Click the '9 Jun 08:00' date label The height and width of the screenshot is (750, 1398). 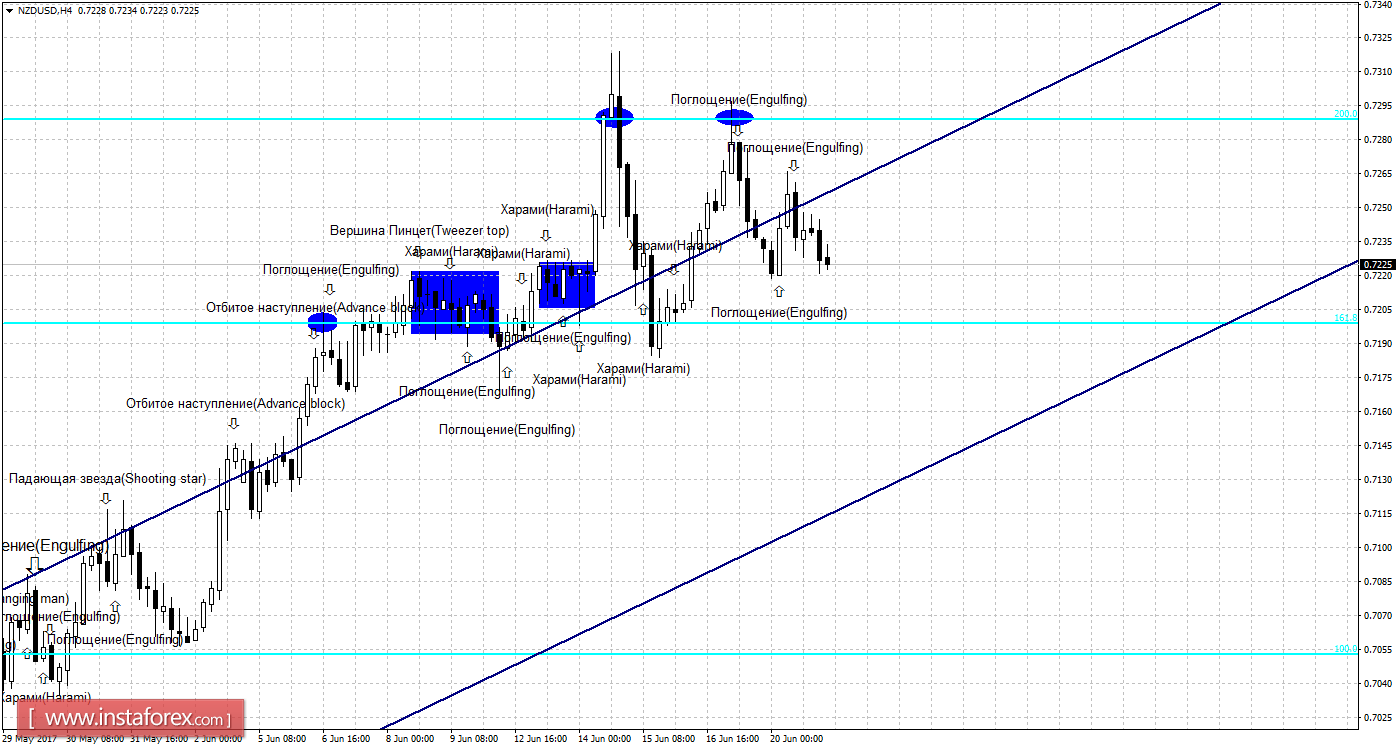[x=473, y=739]
